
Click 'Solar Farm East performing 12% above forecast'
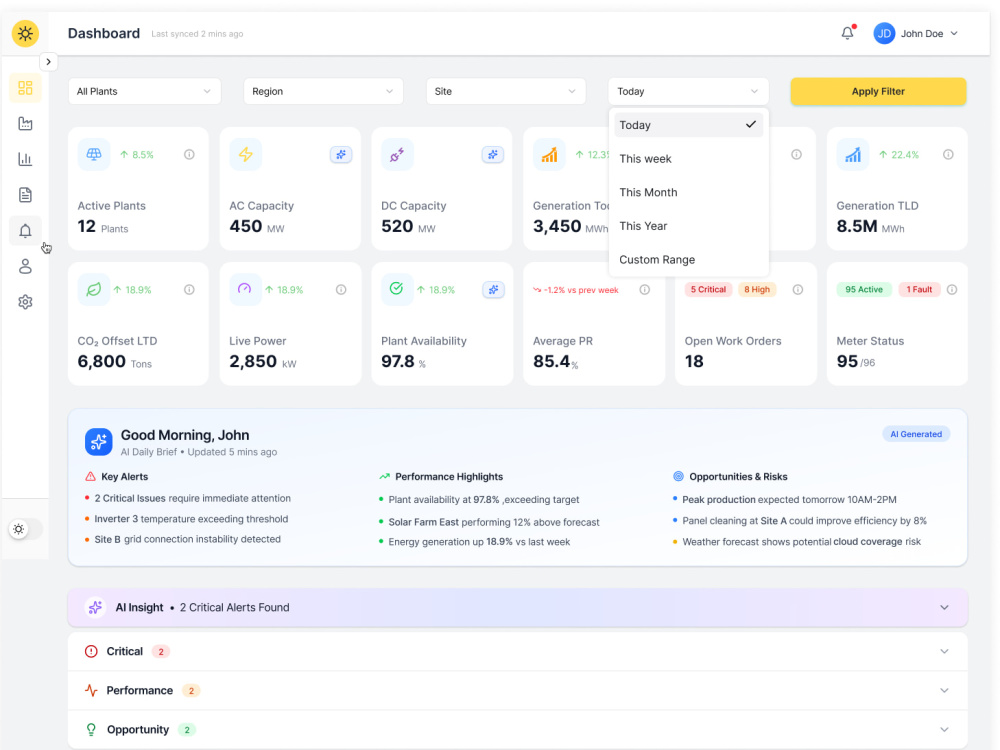494,522
